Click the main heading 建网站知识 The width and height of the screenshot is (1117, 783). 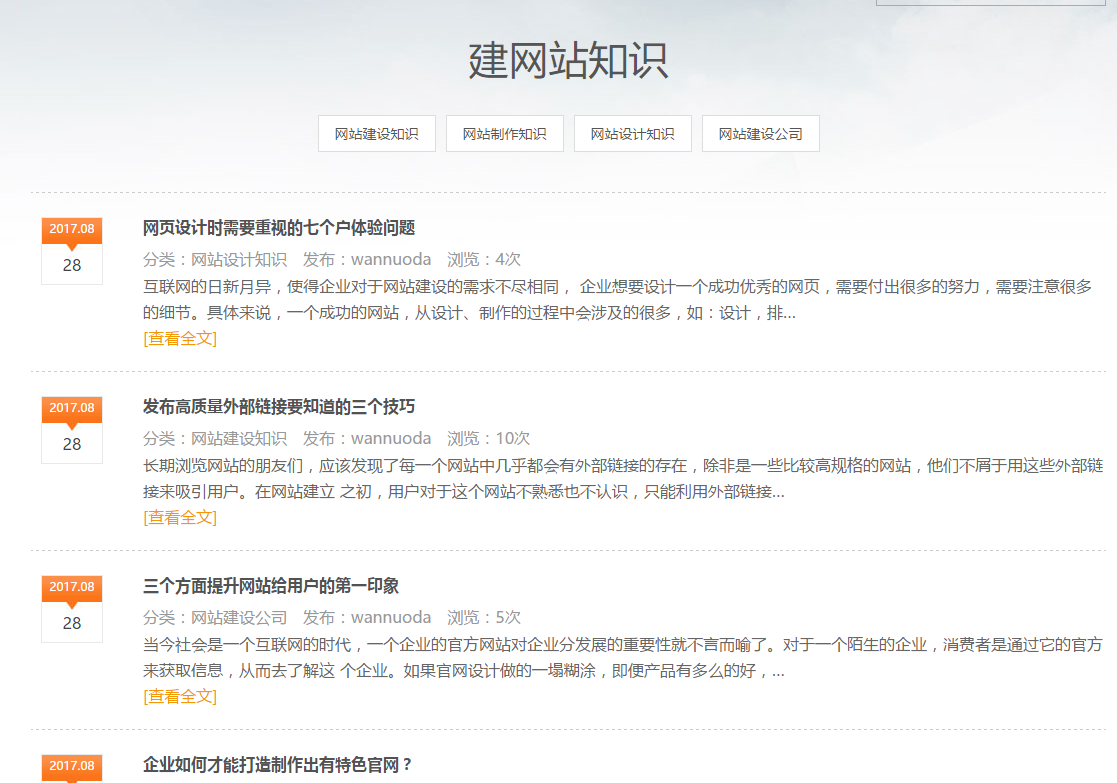click(x=568, y=61)
